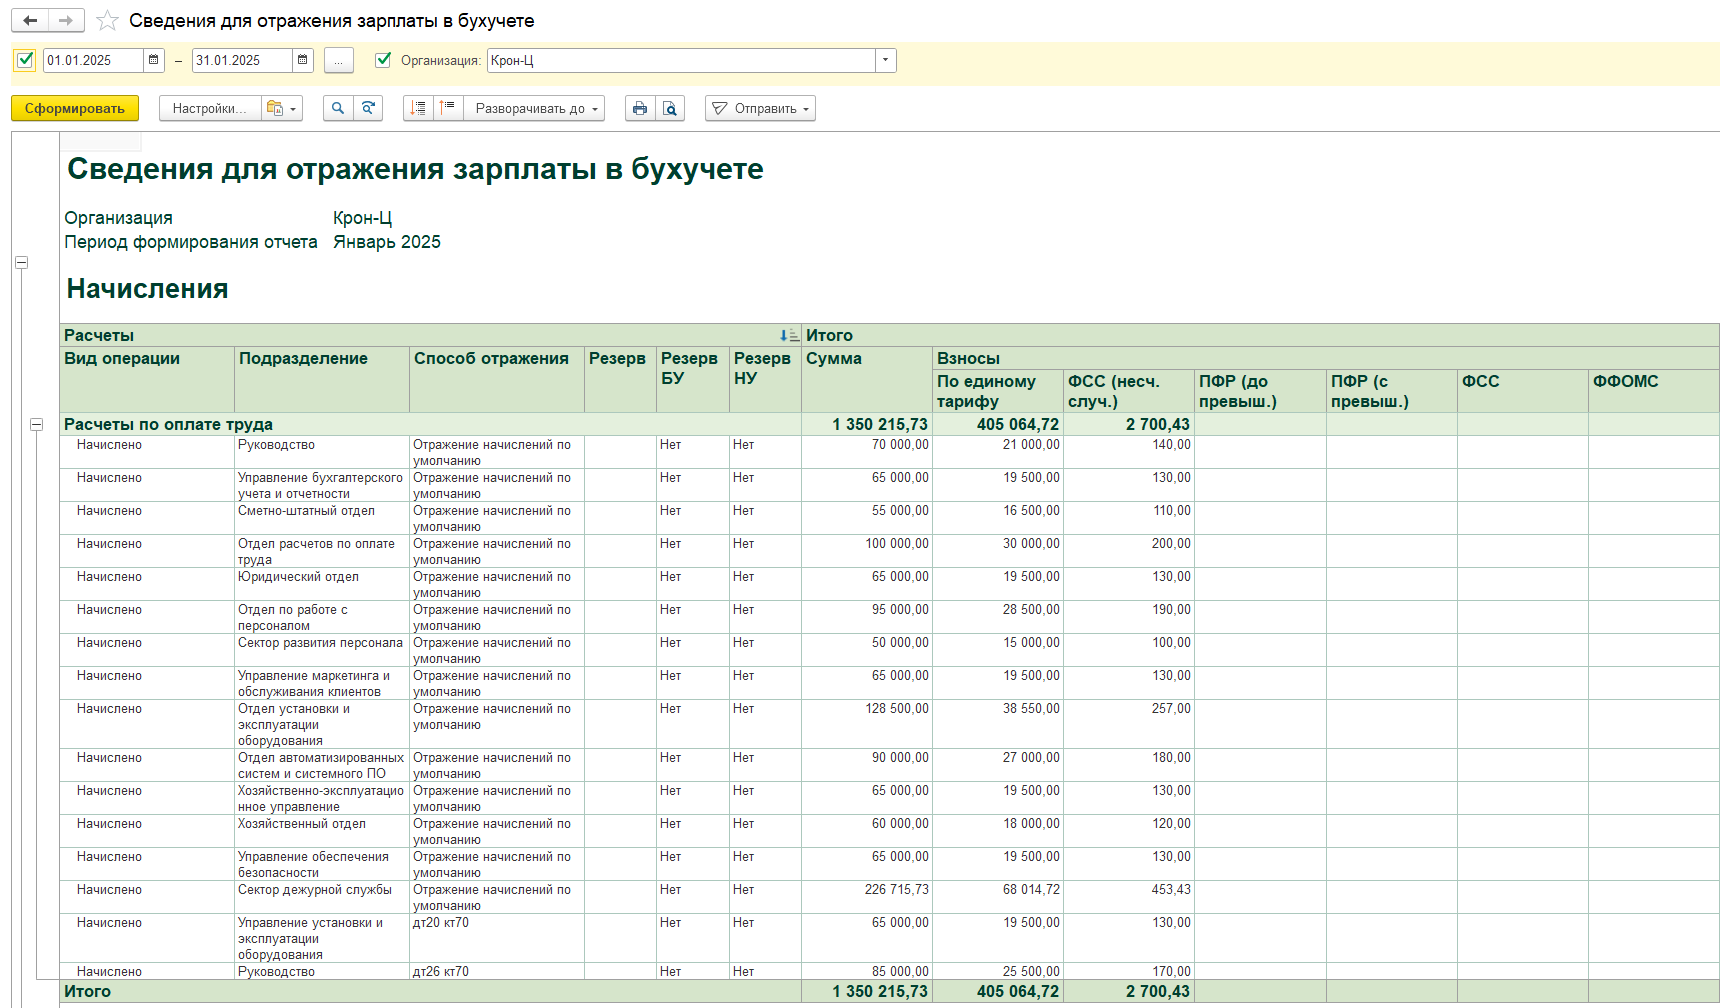Click the Сформировать button

(75, 108)
